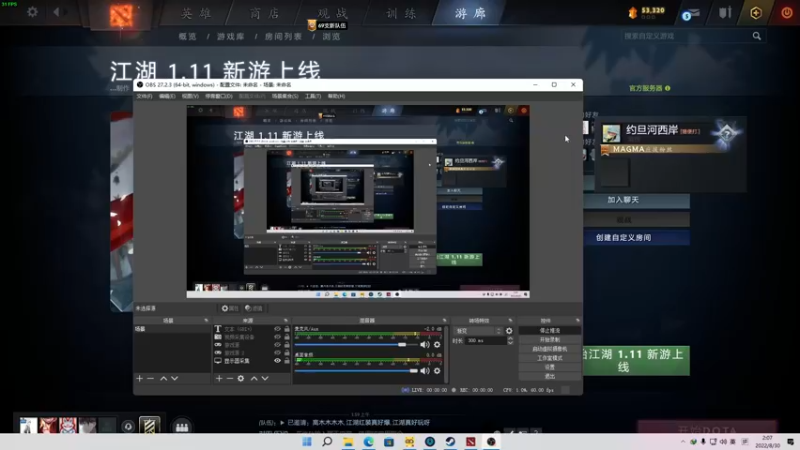Open the Dota mail icon with badge
The width and height of the screenshot is (800, 450).
tap(690, 14)
